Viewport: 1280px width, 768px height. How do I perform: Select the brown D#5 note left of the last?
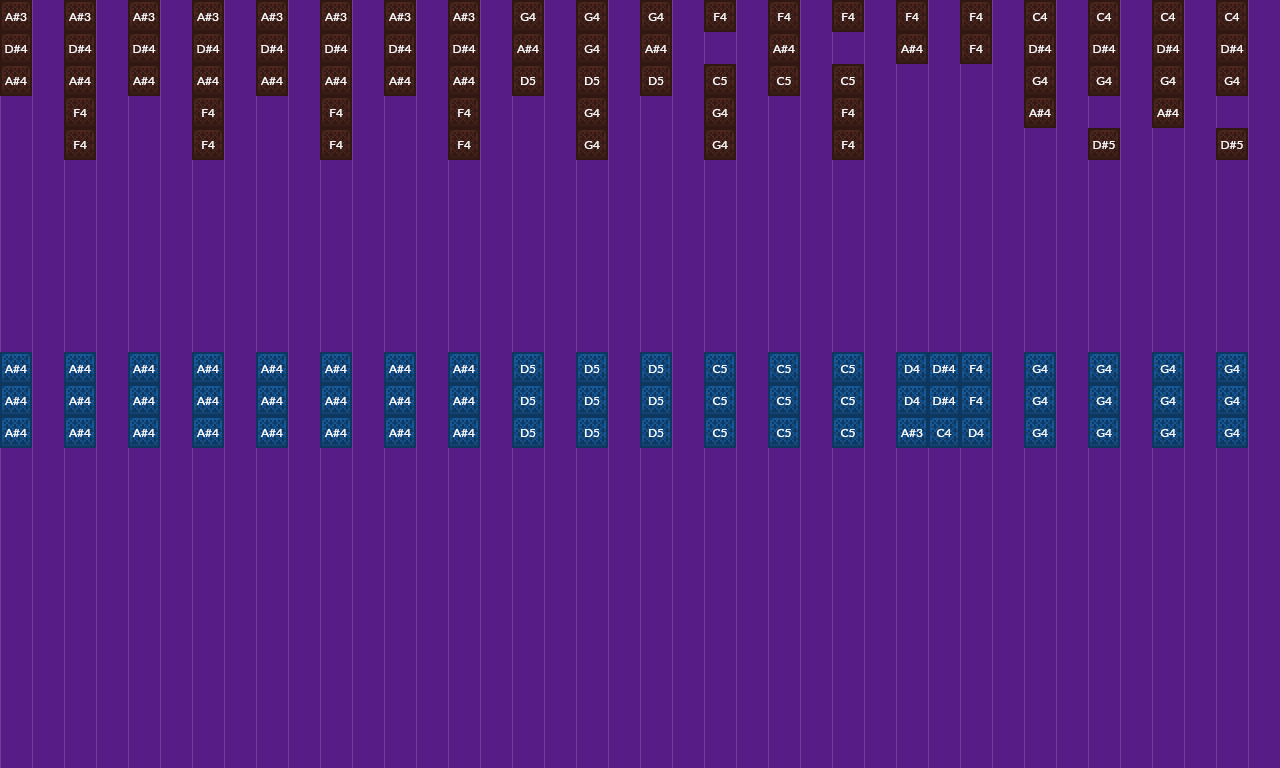[1103, 145]
